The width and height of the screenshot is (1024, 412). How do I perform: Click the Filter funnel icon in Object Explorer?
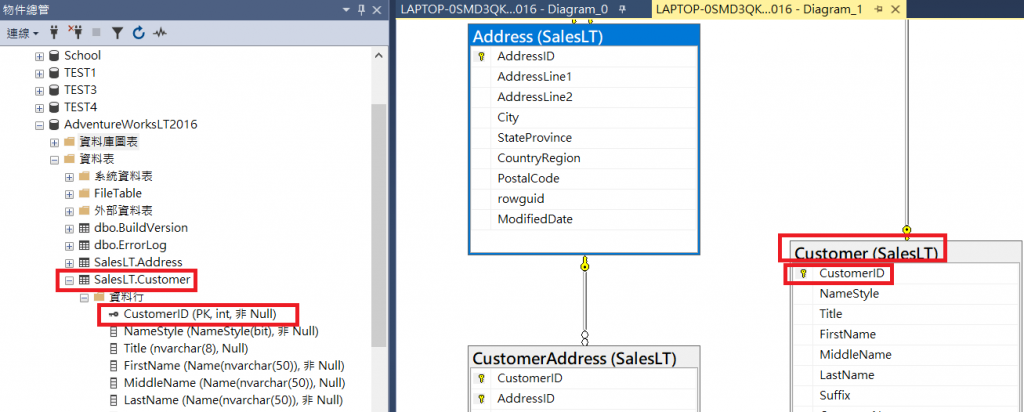click(x=117, y=33)
